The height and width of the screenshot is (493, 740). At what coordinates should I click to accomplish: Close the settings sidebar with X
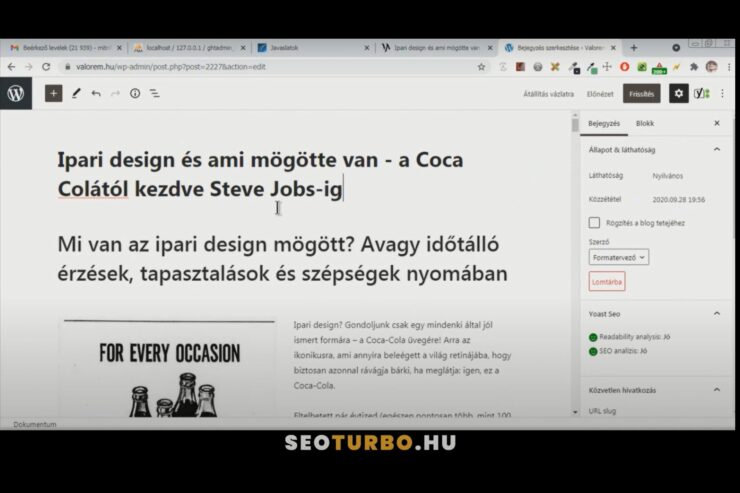coord(717,123)
